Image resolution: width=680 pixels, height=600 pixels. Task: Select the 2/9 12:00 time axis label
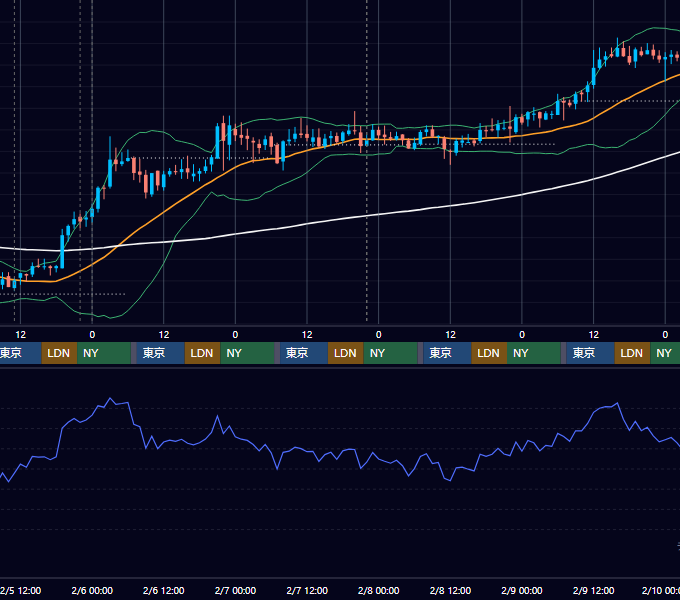(593, 590)
